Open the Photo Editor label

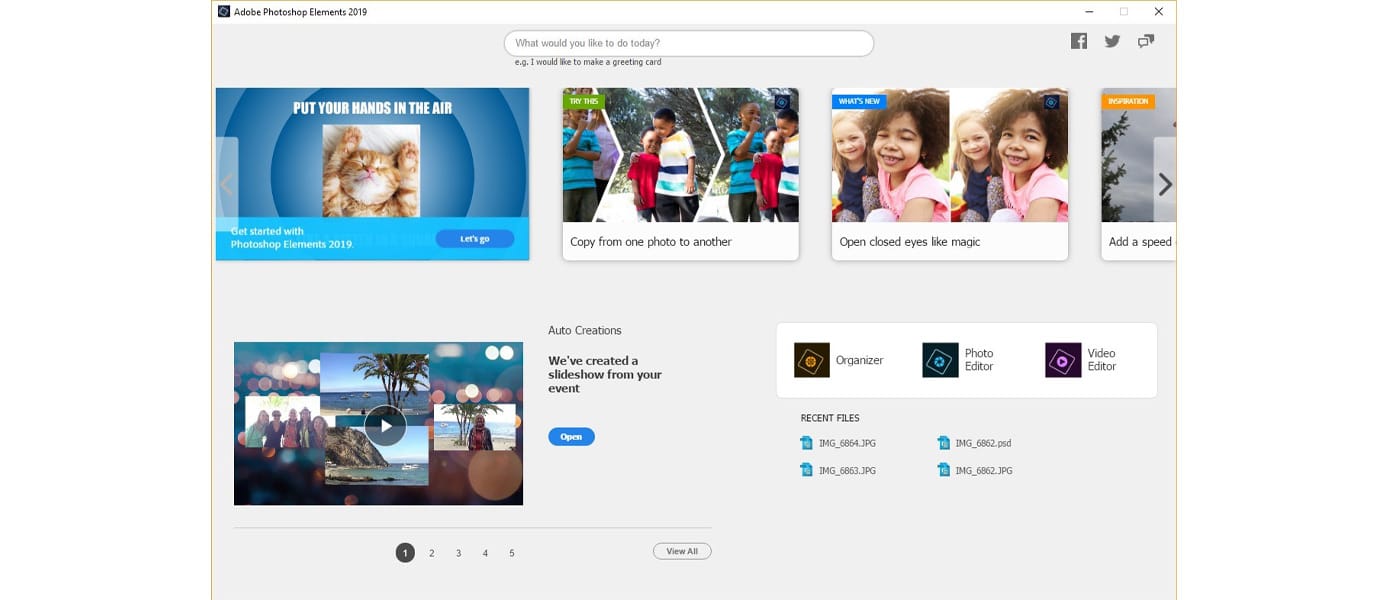tap(979, 360)
